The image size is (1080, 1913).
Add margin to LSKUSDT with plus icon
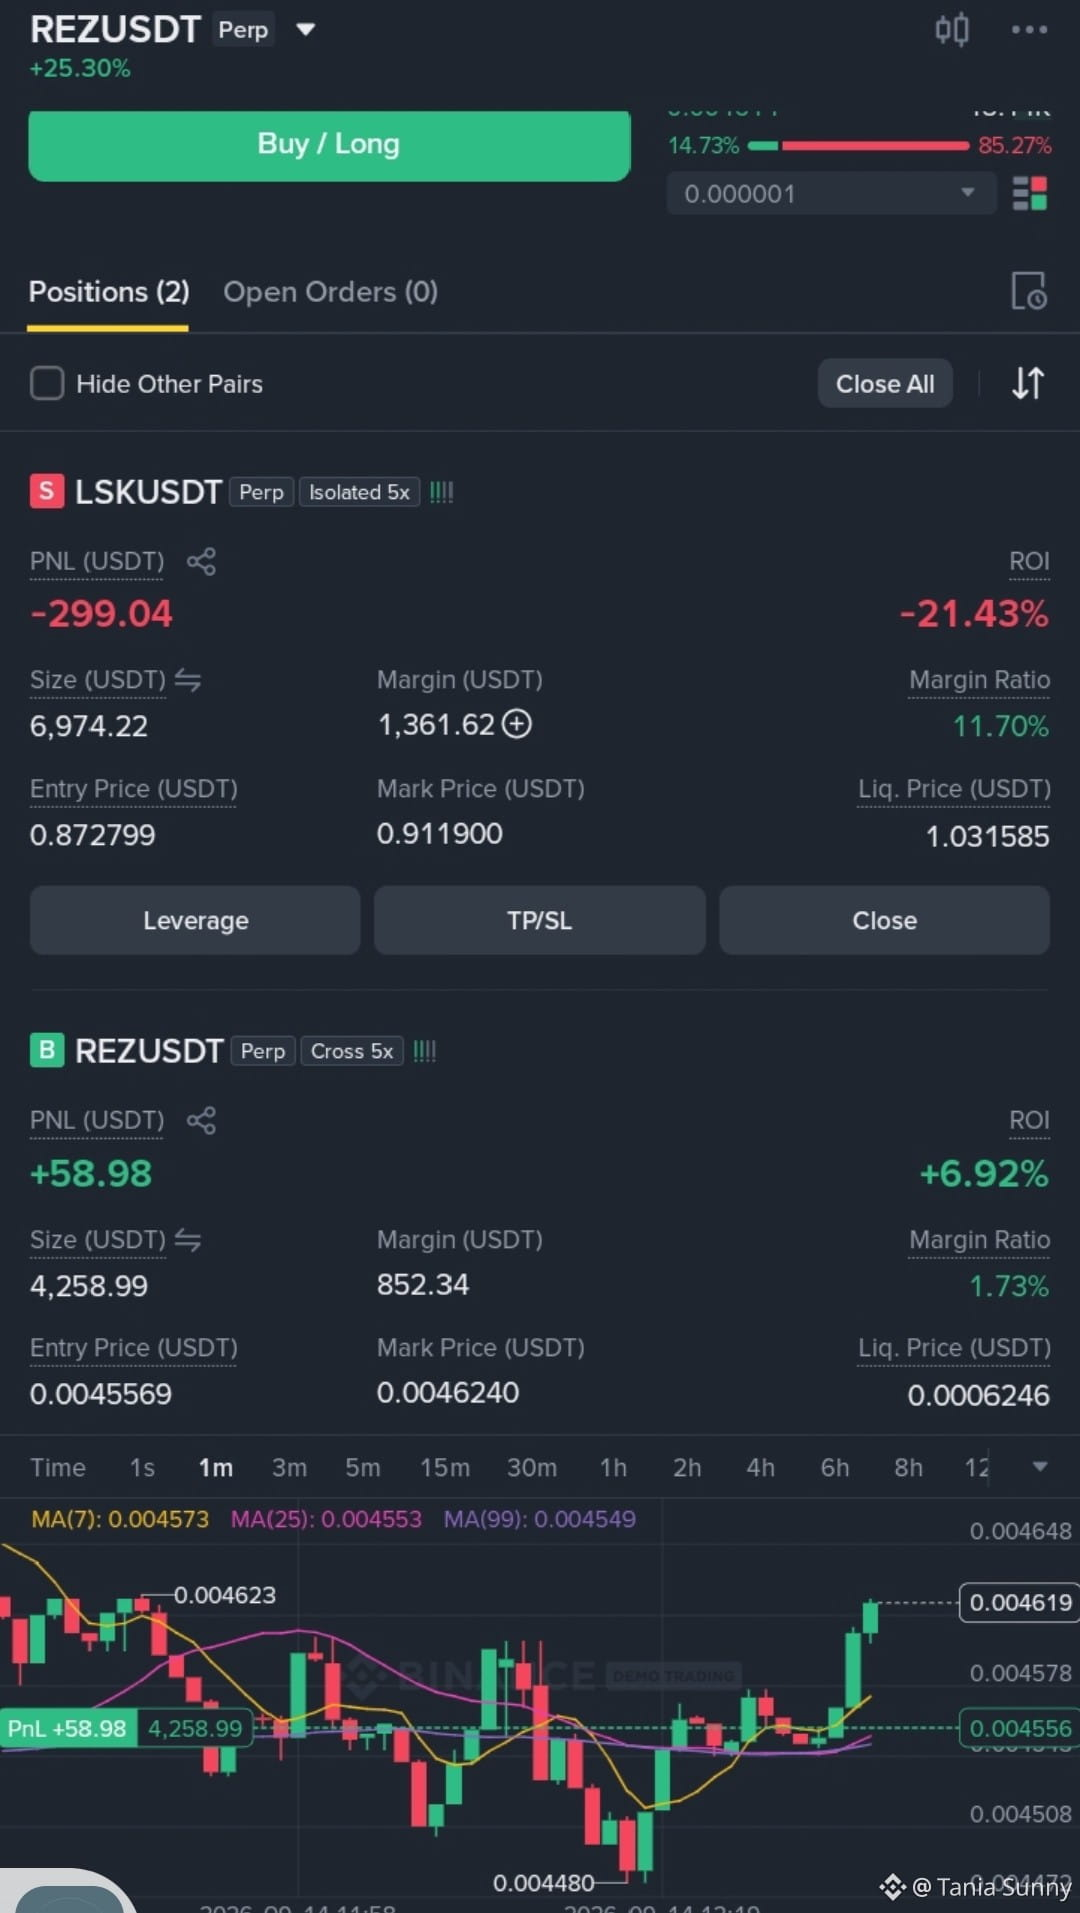(x=517, y=723)
